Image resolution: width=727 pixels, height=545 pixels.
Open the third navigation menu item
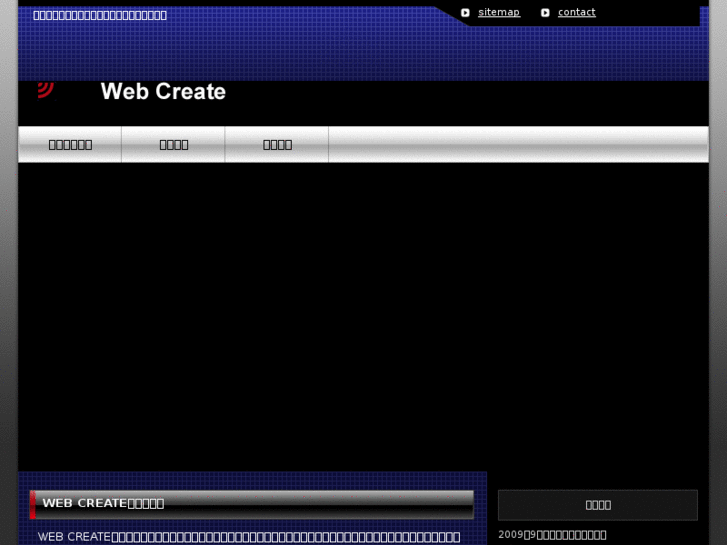277,145
